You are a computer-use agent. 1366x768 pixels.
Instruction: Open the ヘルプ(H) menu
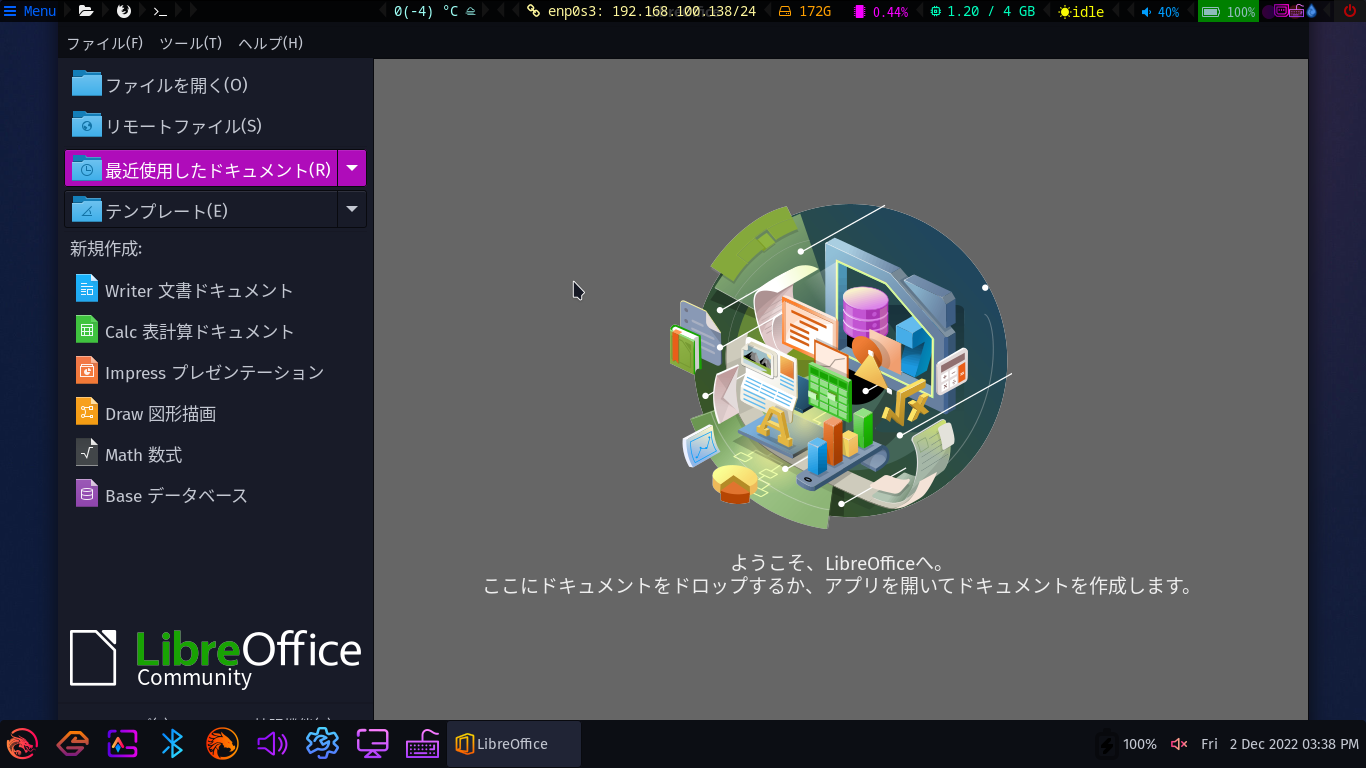270,43
